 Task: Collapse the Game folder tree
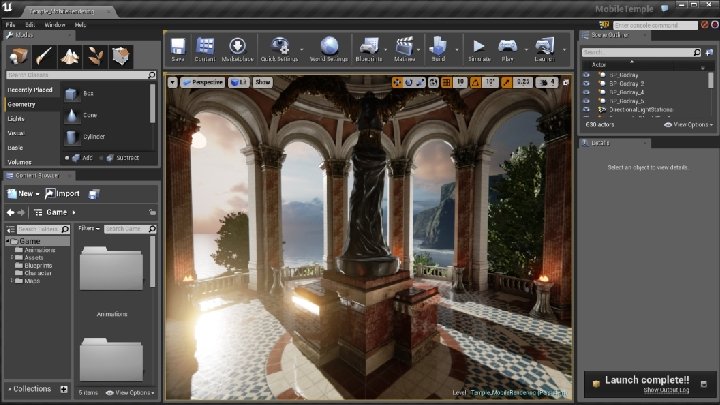coord(8,241)
